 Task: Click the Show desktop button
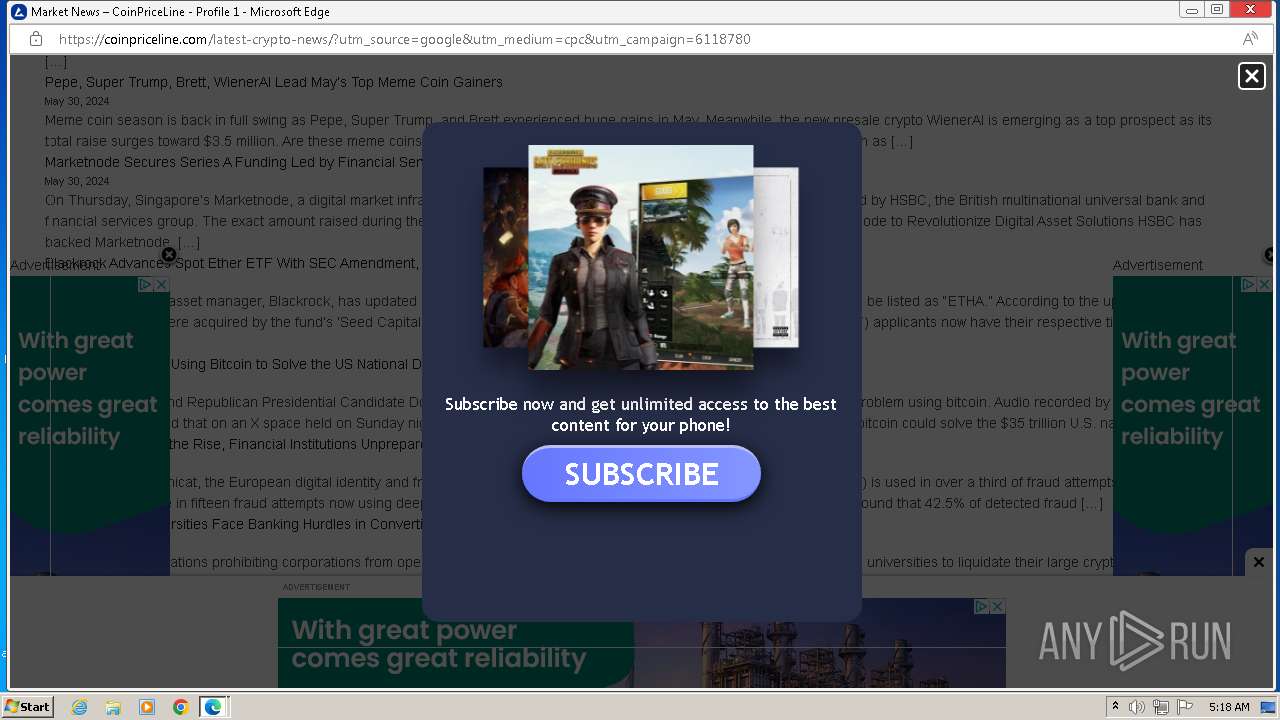point(1268,707)
